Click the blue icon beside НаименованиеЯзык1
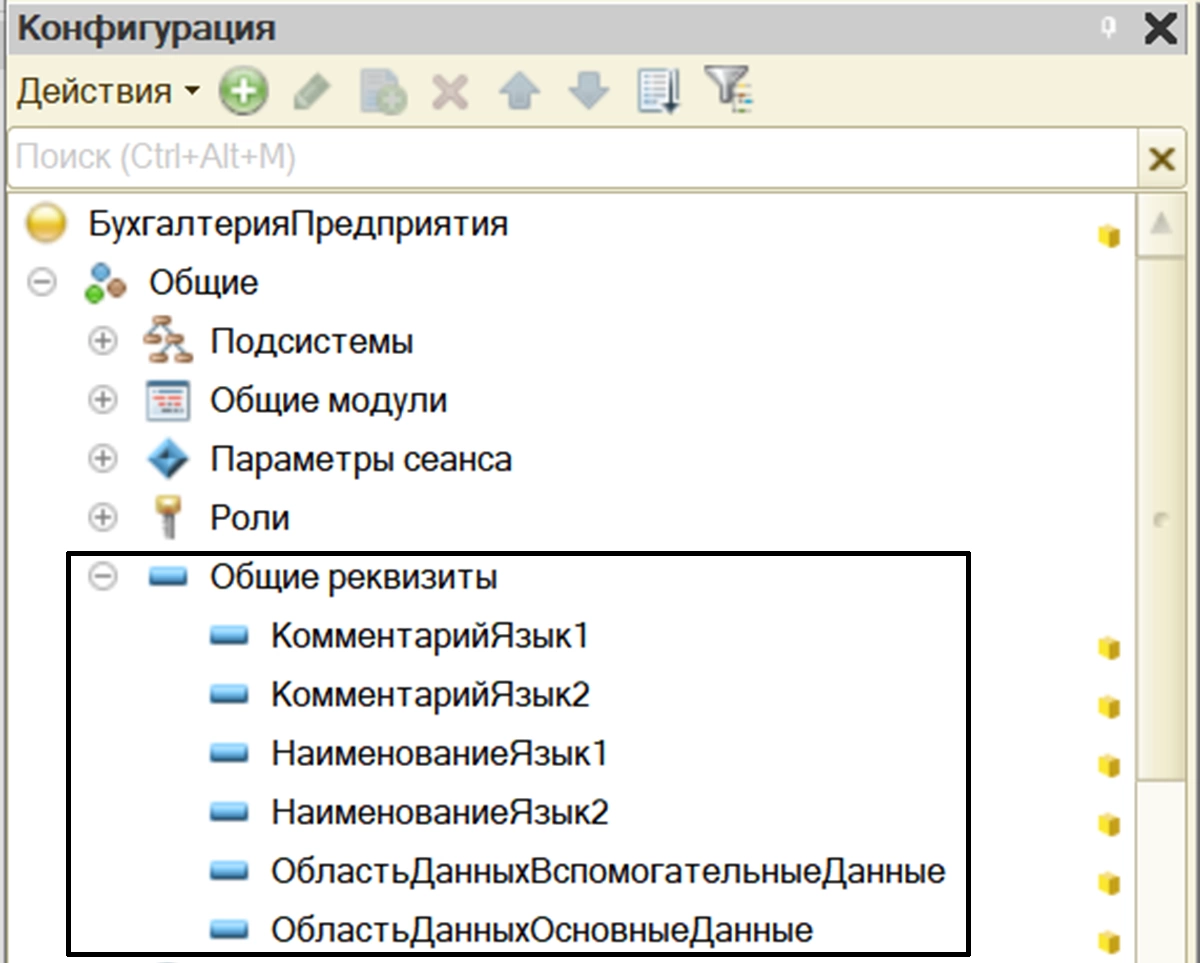 (229, 755)
